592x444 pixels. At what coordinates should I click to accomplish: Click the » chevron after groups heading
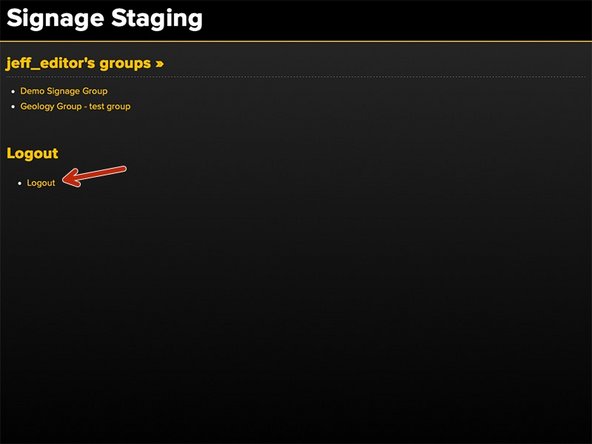coord(159,63)
